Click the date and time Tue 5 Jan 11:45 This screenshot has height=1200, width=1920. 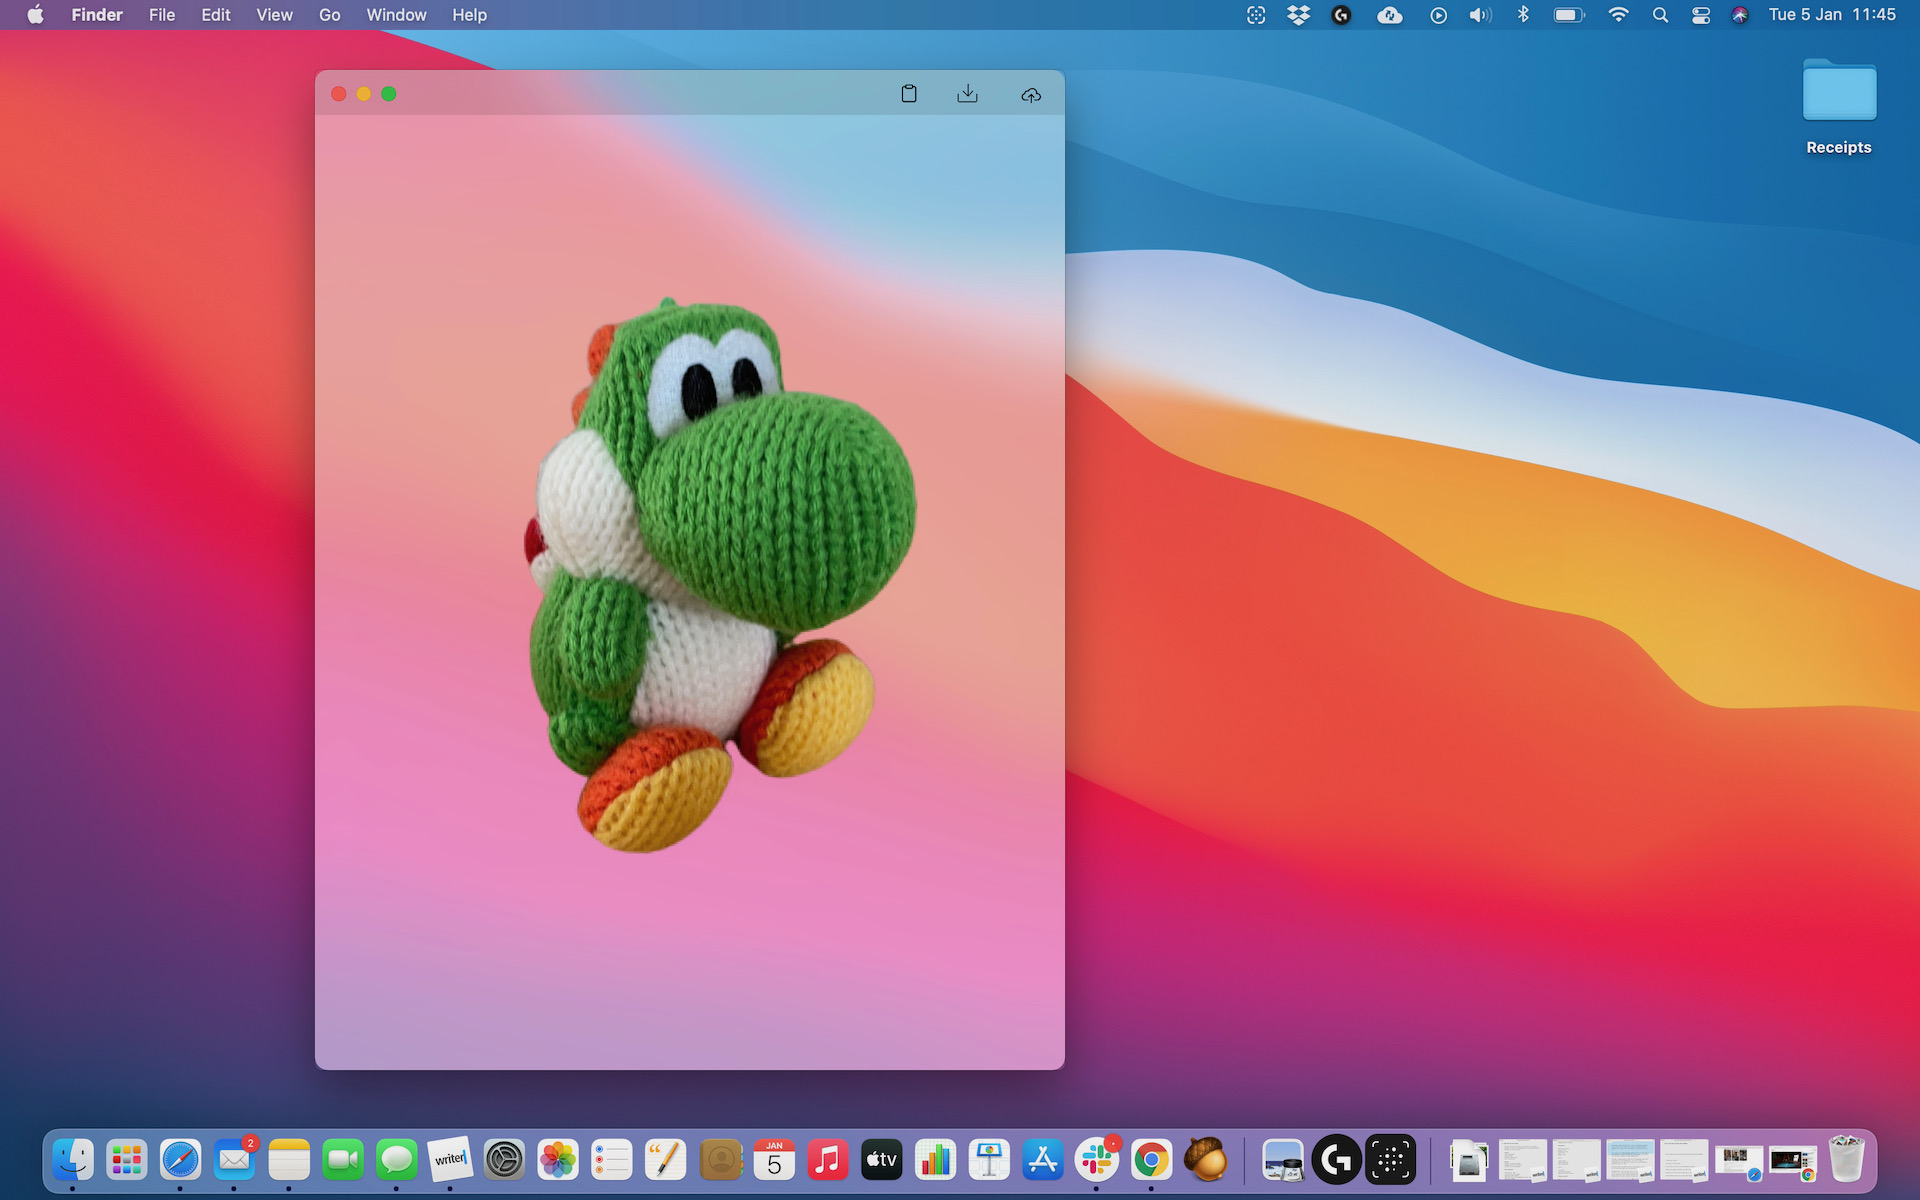(1832, 15)
